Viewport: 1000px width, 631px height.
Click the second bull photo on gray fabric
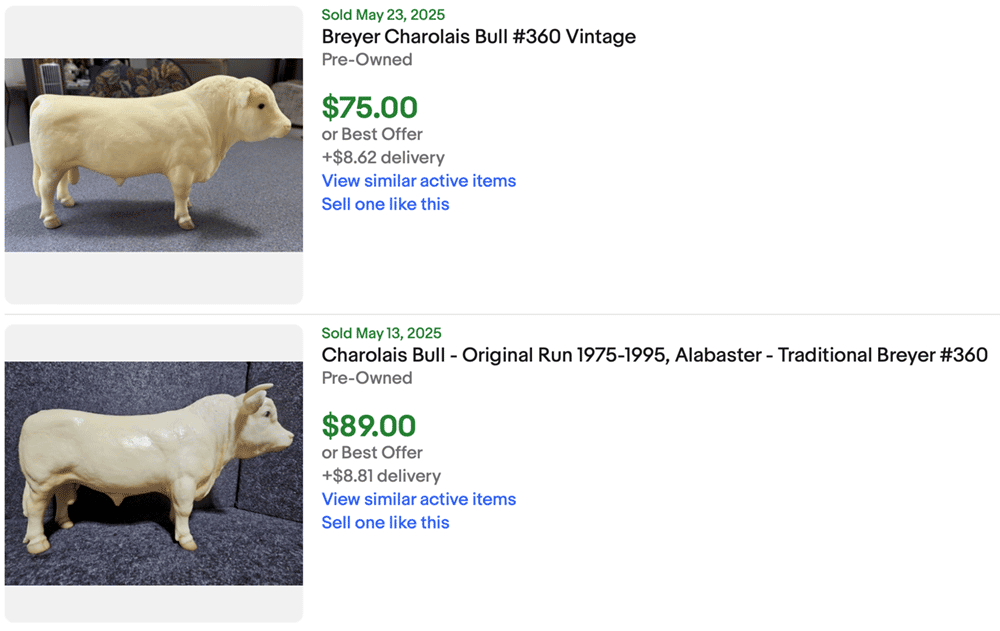pos(154,473)
